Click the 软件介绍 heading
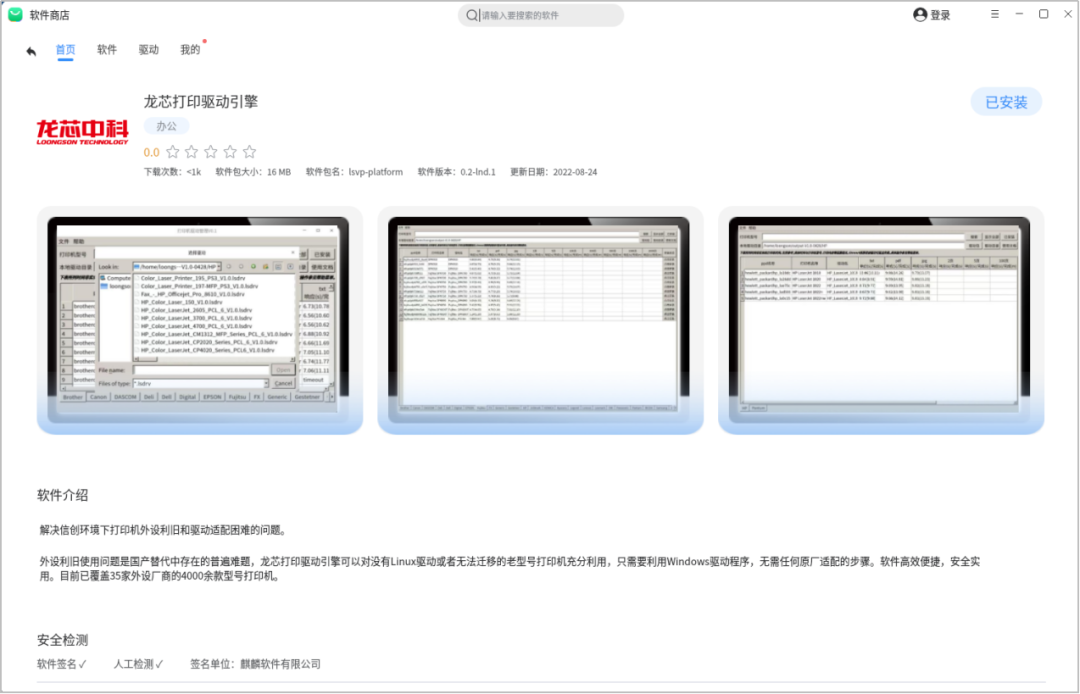 tap(63, 495)
